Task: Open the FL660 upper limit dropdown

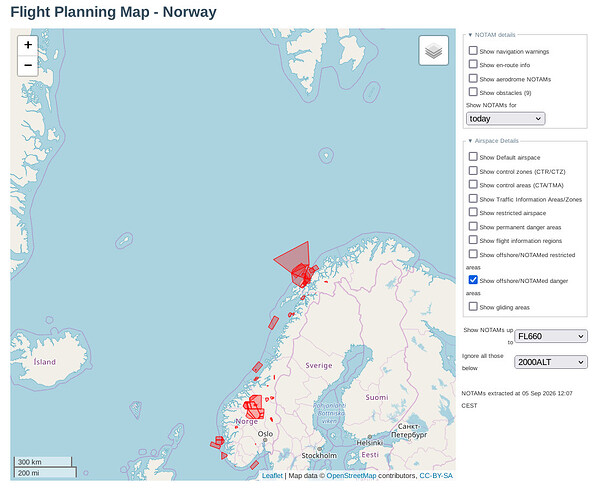Action: (551, 337)
